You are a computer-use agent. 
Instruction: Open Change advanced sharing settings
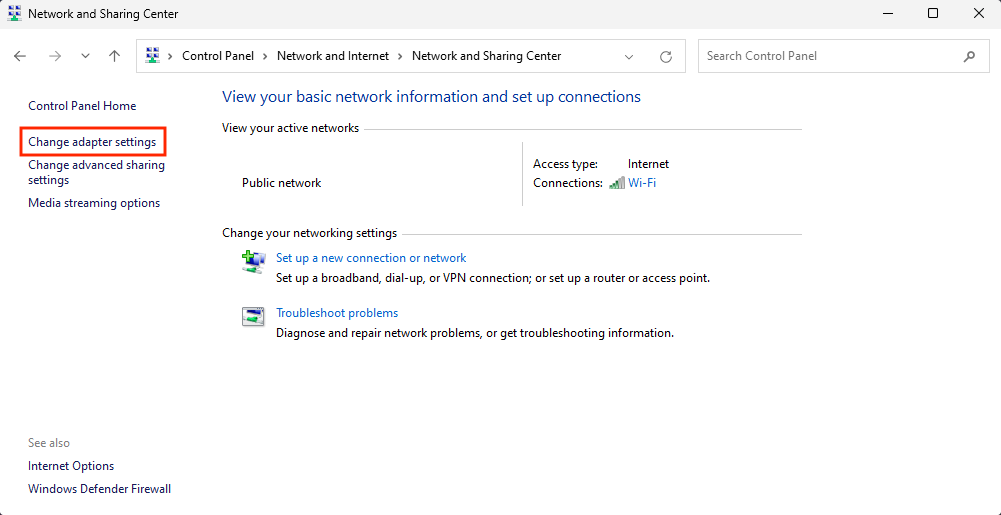pos(96,172)
